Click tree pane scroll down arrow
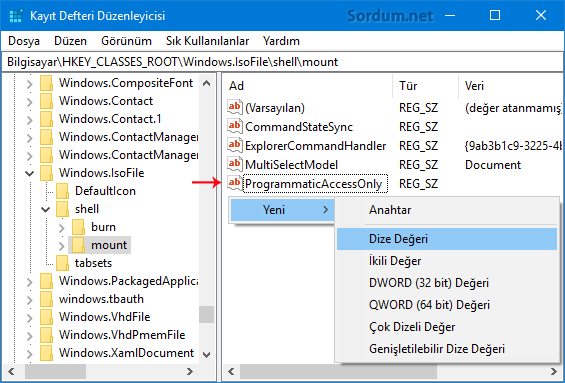Image resolution: width=565 pixels, height=383 pixels. [x=206, y=355]
